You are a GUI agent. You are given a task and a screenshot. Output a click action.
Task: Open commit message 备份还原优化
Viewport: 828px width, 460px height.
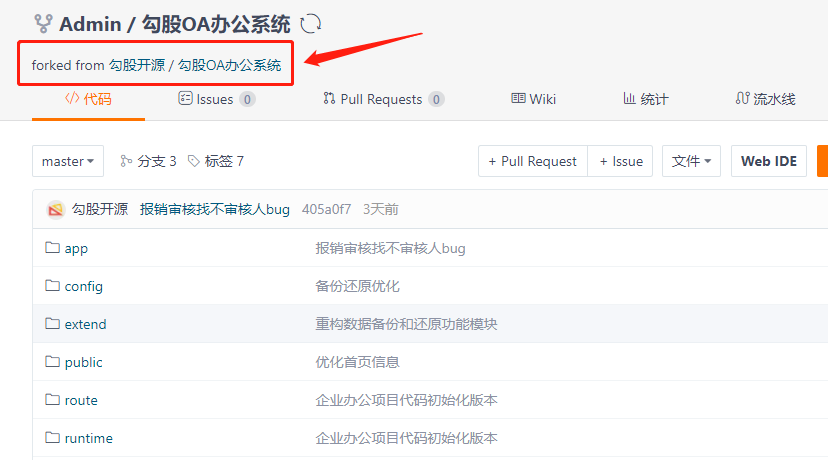[x=357, y=286]
